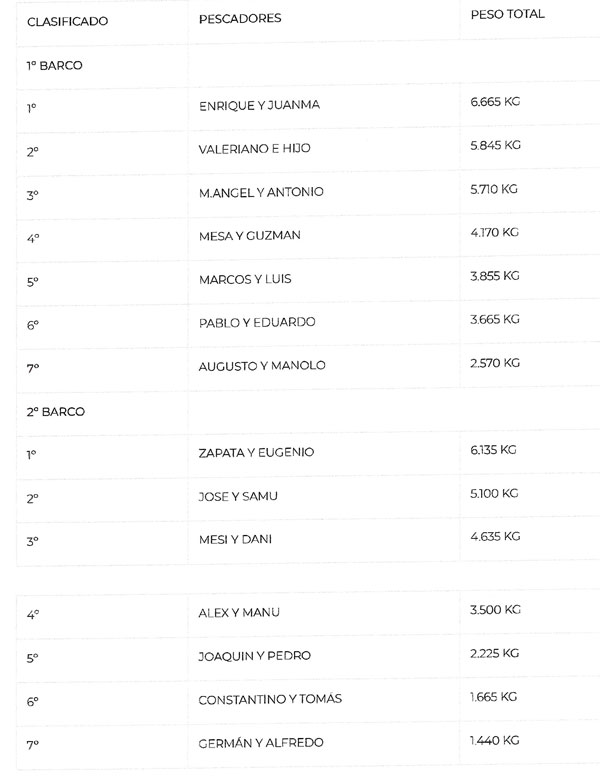Screen dimensions: 600x778
Task: Select the MESA Y GUZMAN cell
Action: point(250,235)
